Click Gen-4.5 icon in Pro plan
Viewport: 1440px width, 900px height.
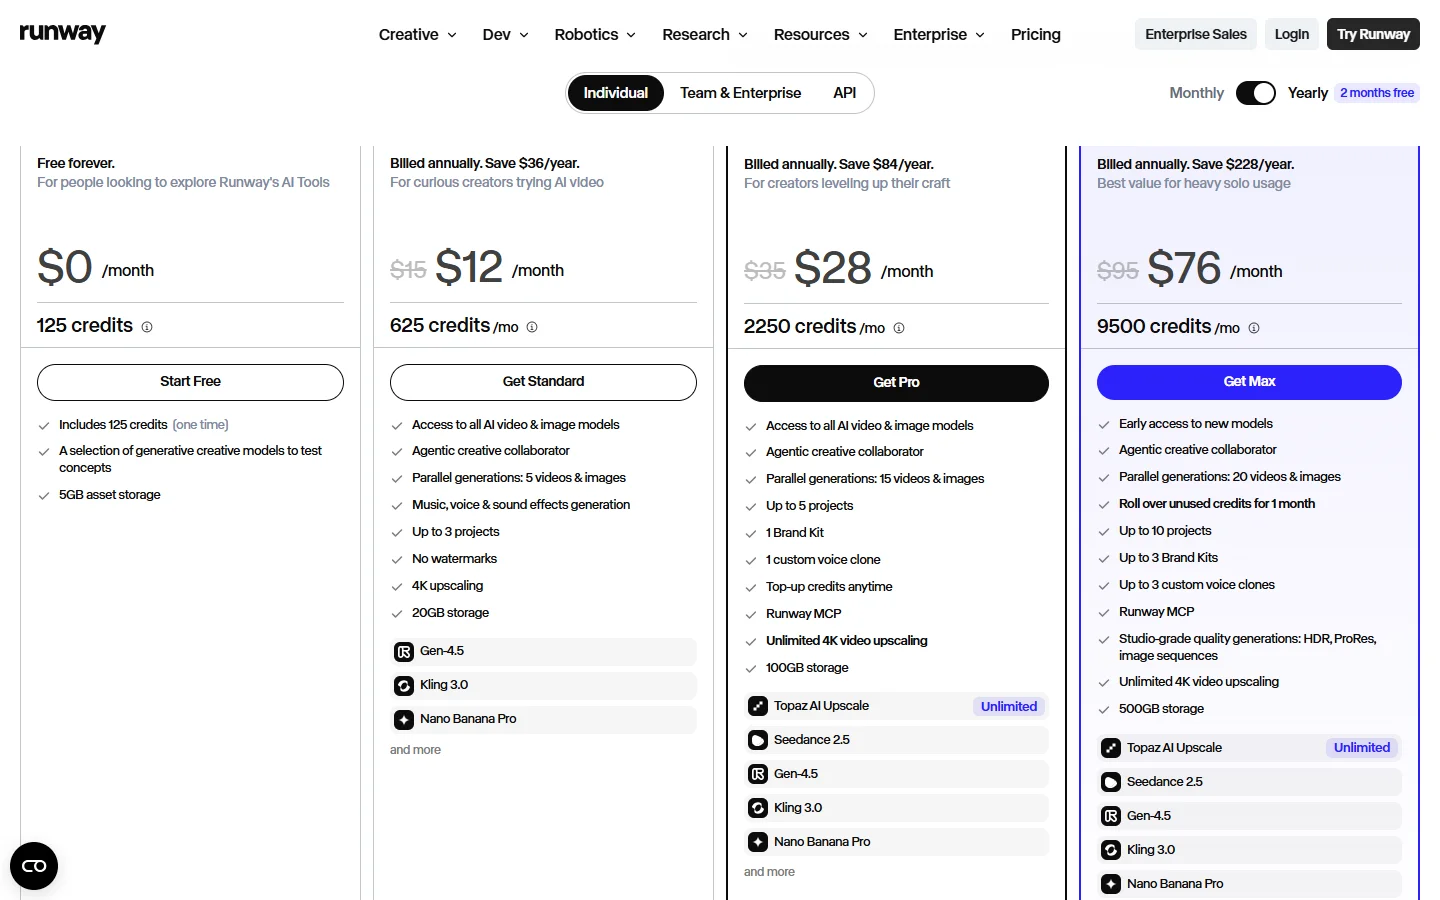(758, 775)
